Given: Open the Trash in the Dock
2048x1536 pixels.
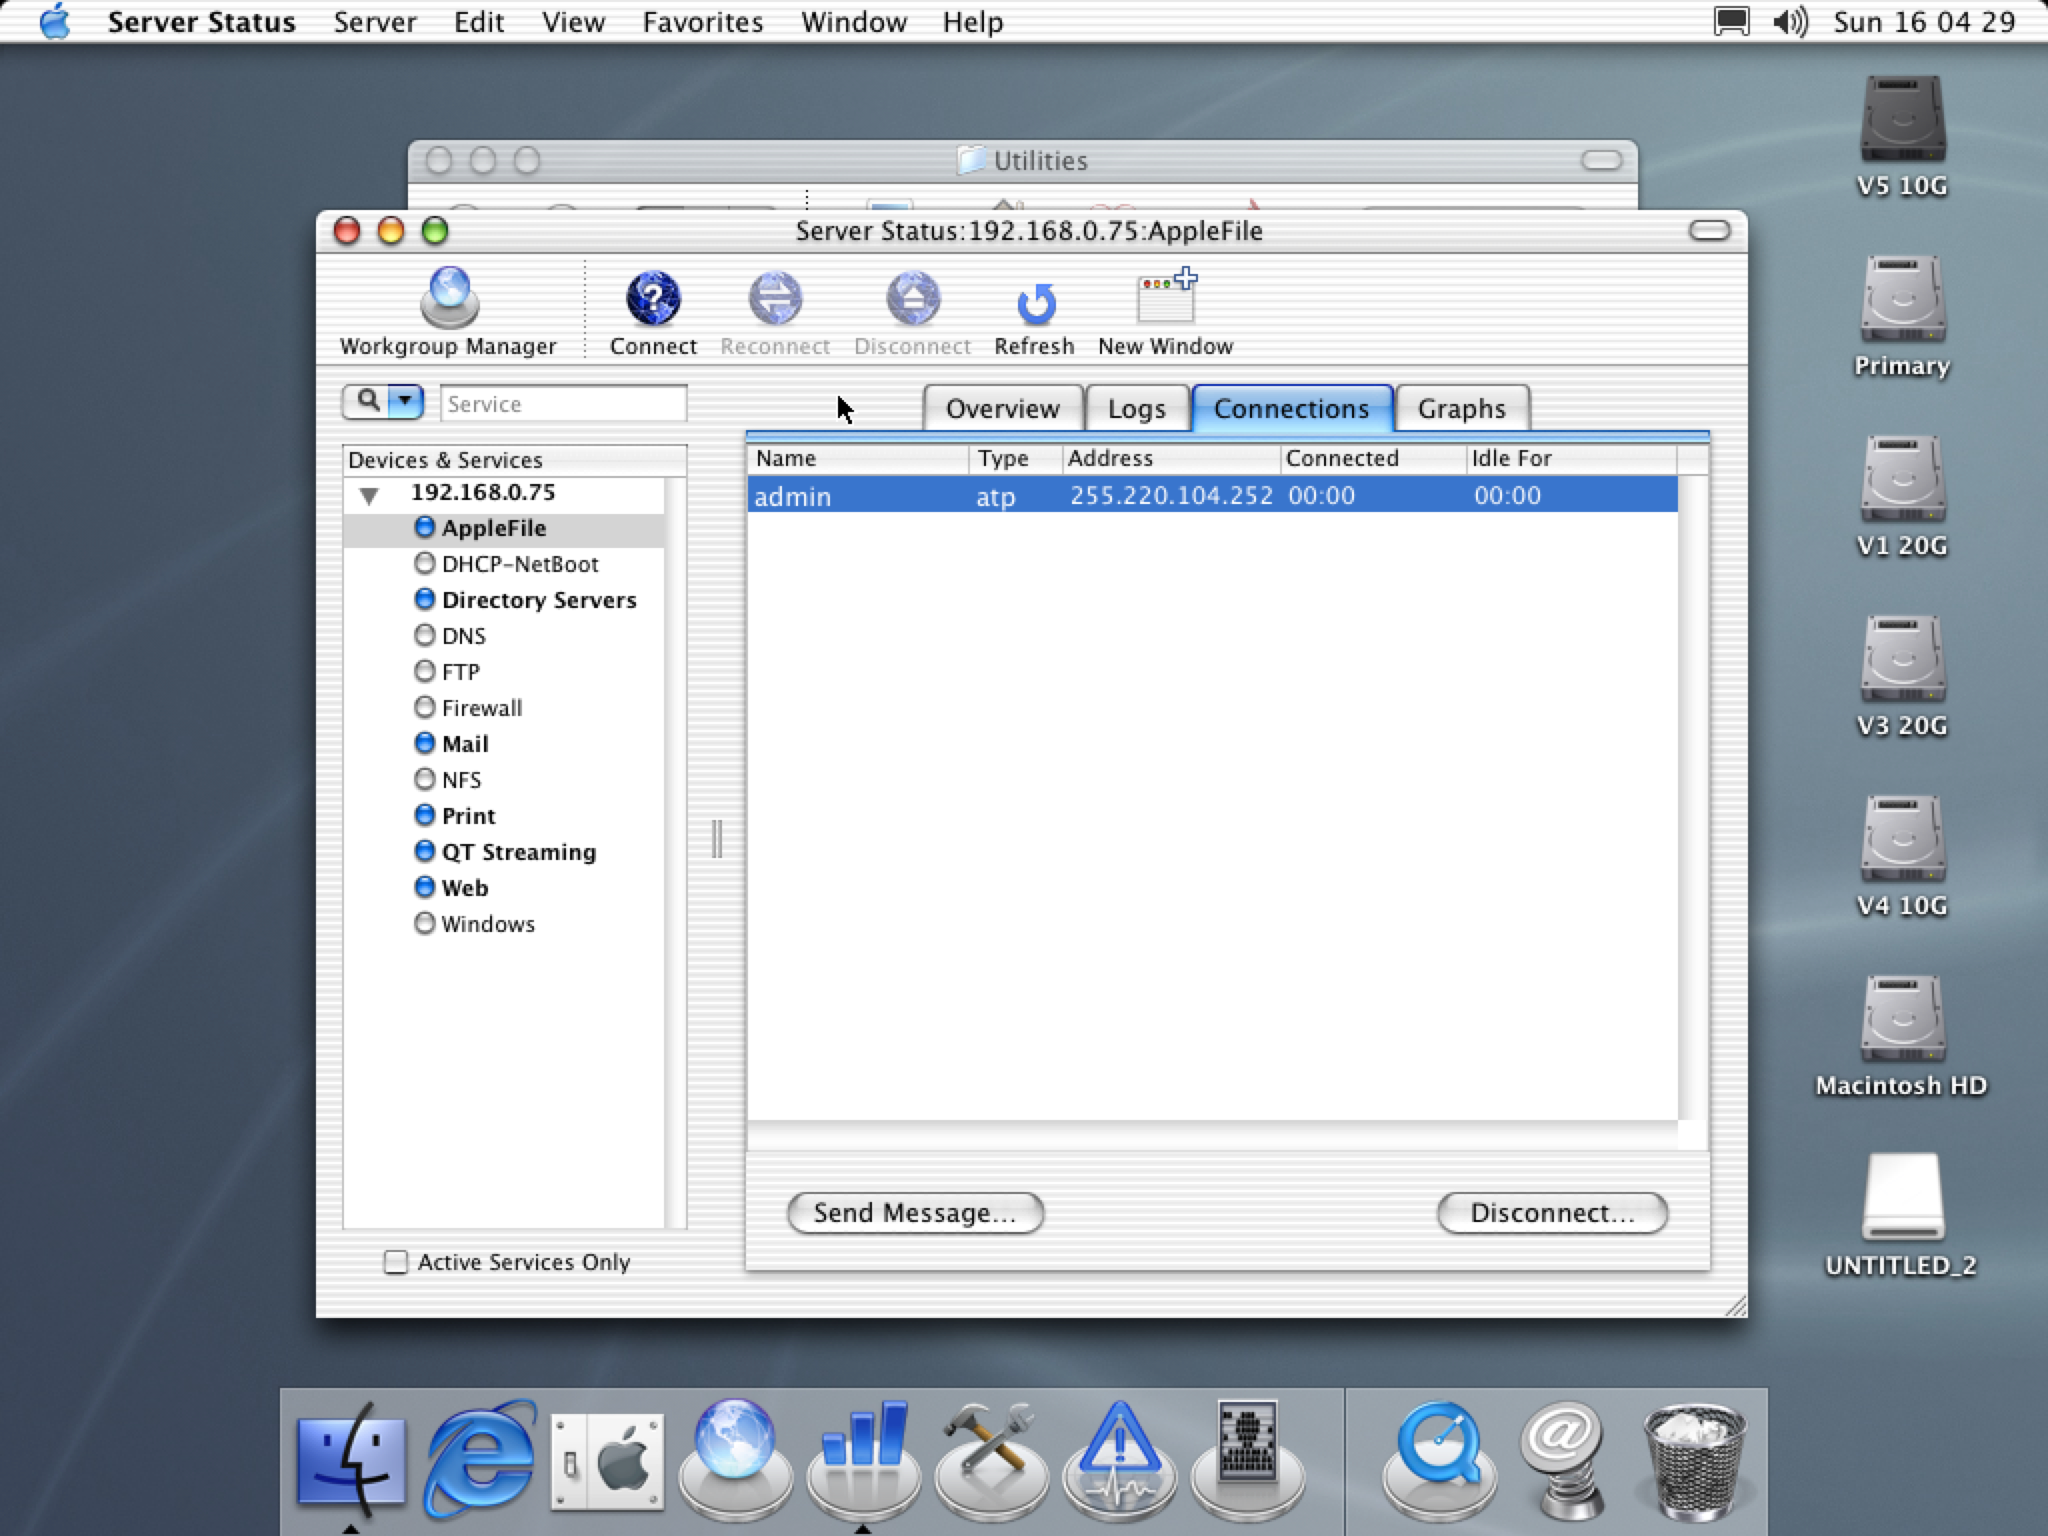Looking at the screenshot, I should tap(1694, 1460).
